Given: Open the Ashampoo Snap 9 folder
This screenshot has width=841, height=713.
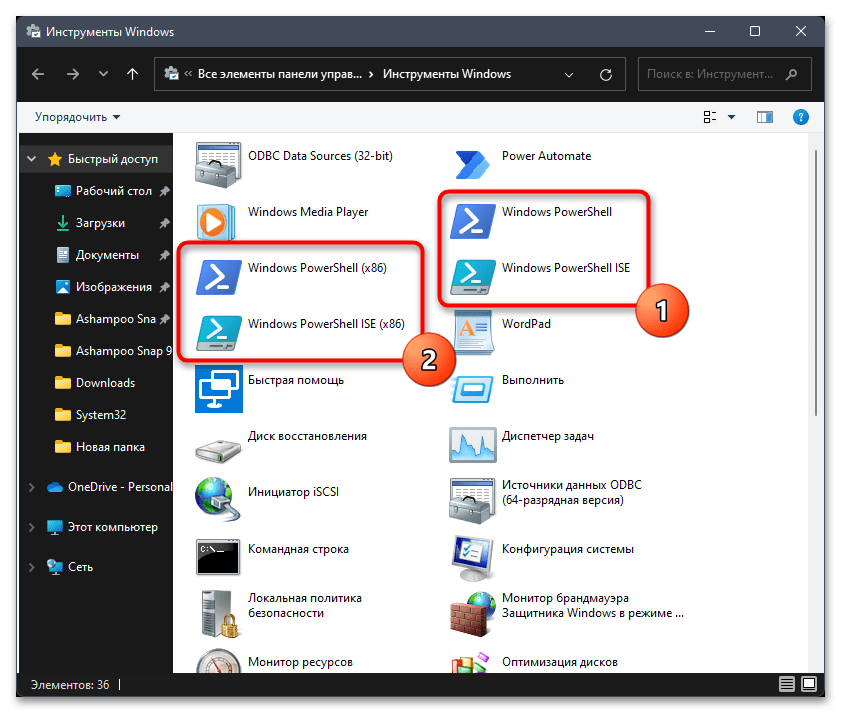Looking at the screenshot, I should tap(113, 351).
